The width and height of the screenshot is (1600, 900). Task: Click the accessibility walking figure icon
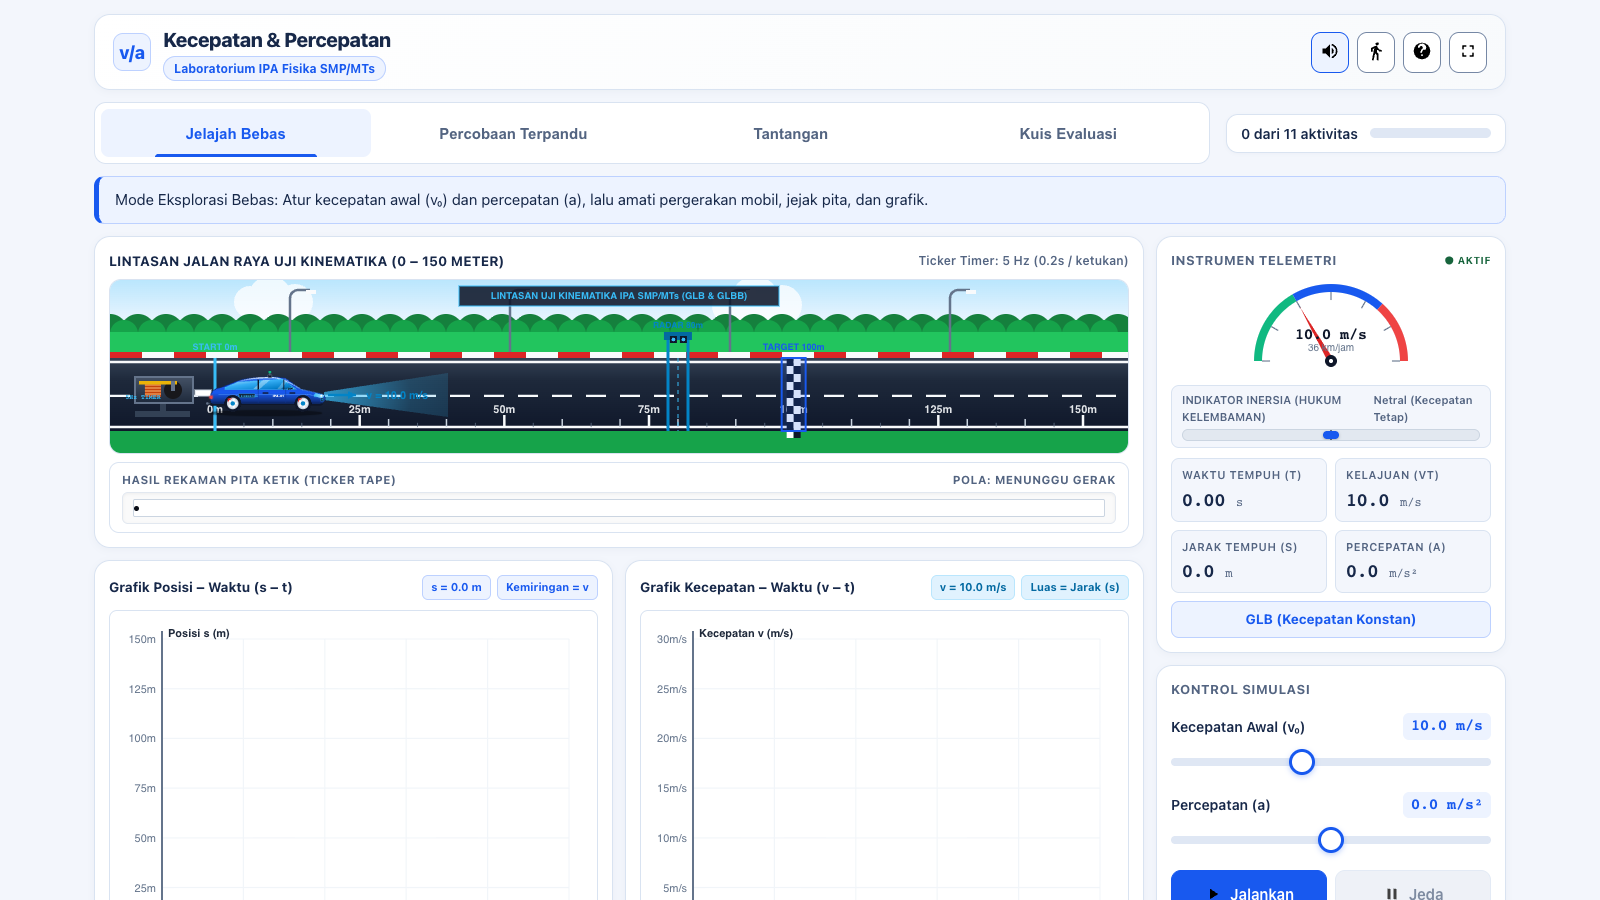click(1376, 52)
